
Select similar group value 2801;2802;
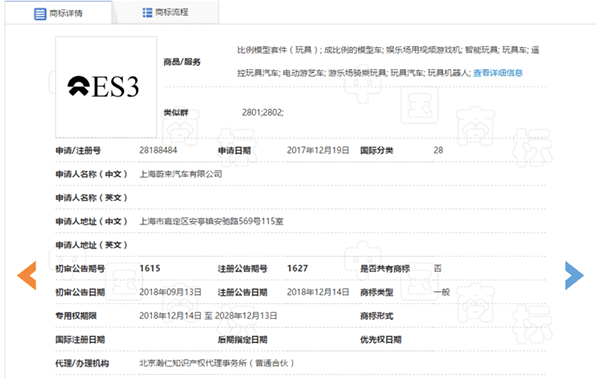pos(263,112)
